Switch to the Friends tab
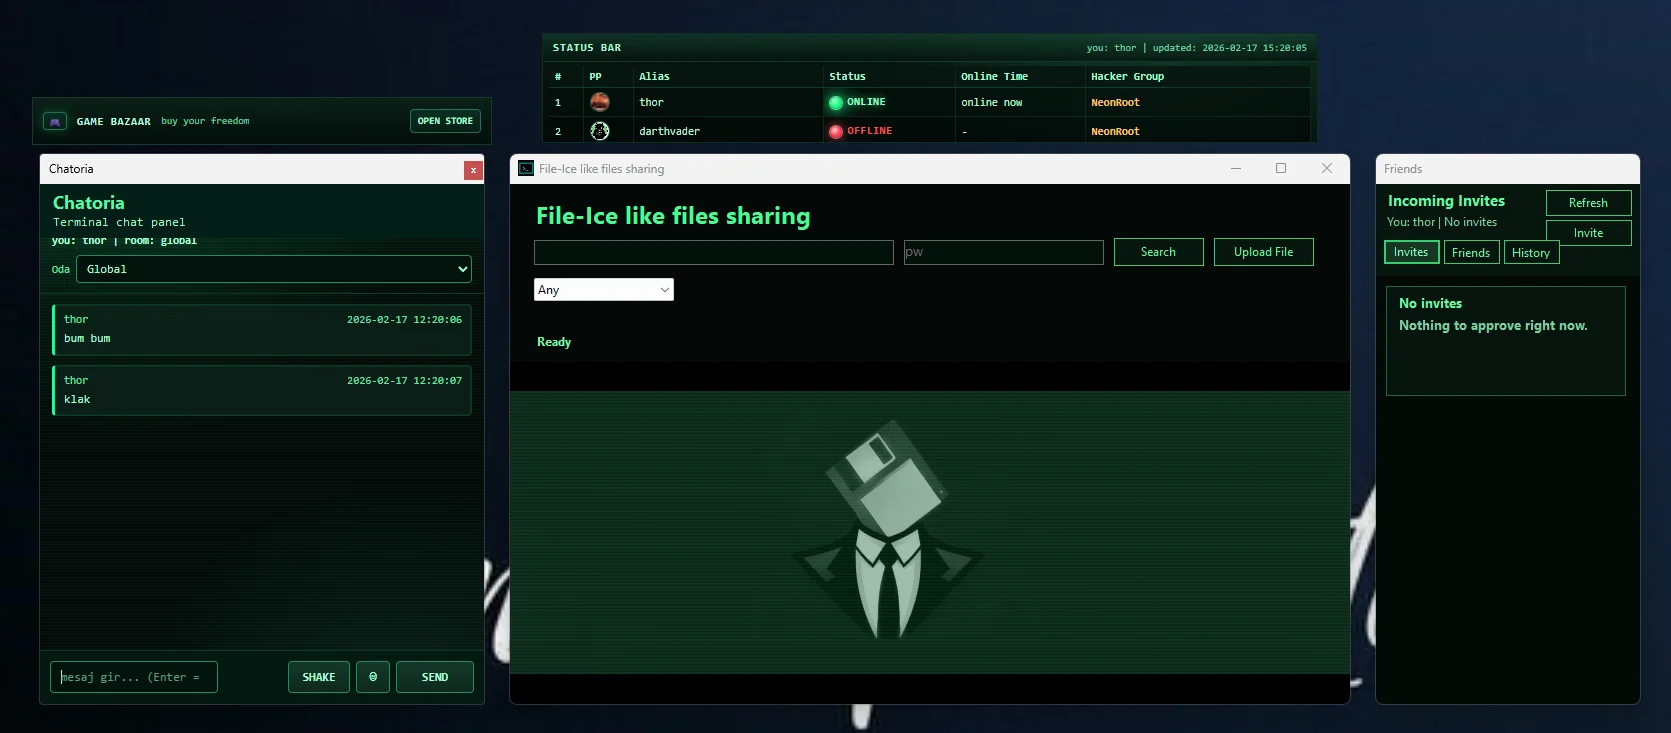1671x733 pixels. 1471,253
